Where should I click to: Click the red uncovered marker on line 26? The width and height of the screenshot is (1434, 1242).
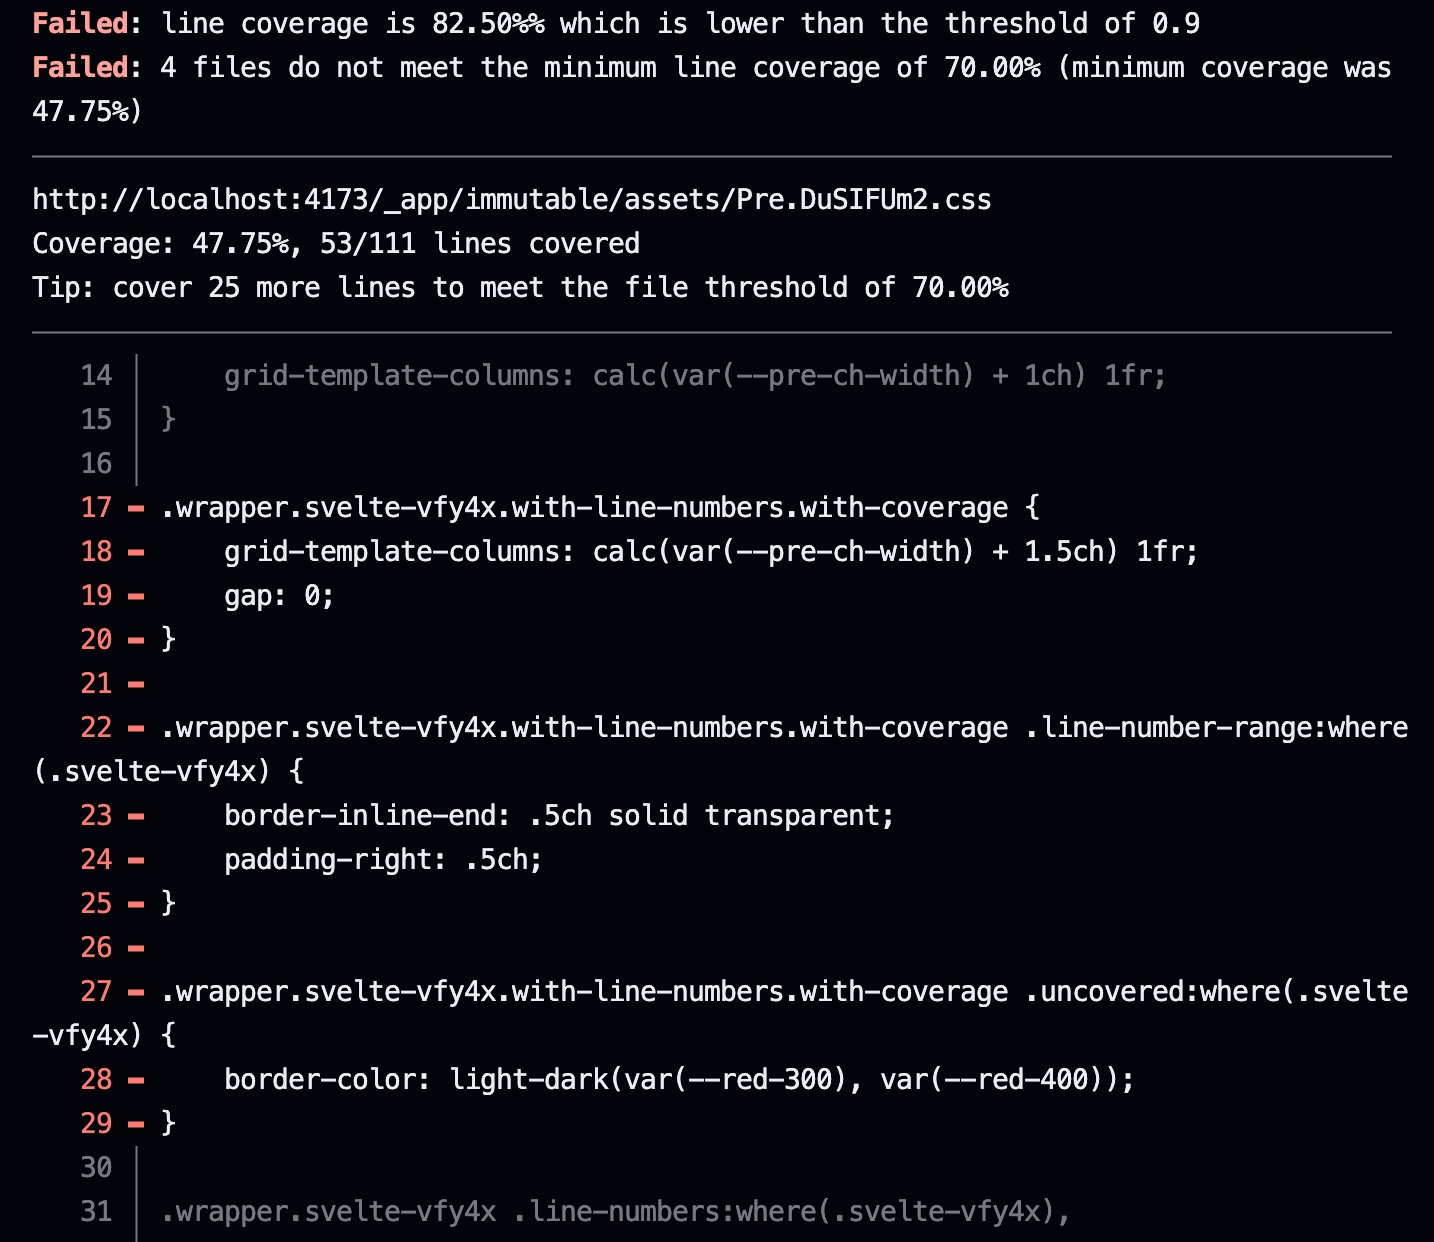(x=134, y=947)
